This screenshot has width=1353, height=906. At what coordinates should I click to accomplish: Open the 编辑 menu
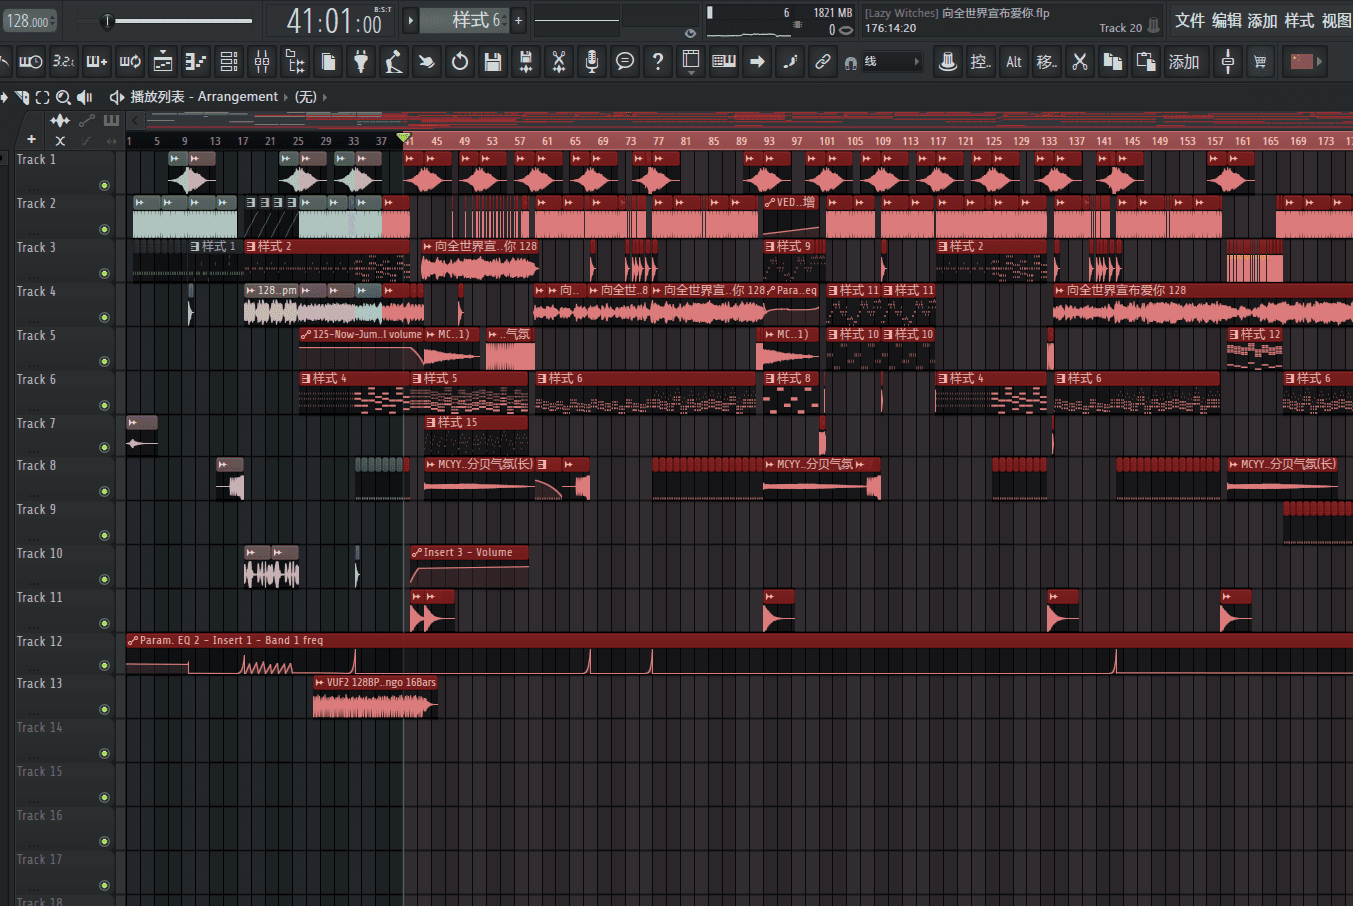[1226, 20]
